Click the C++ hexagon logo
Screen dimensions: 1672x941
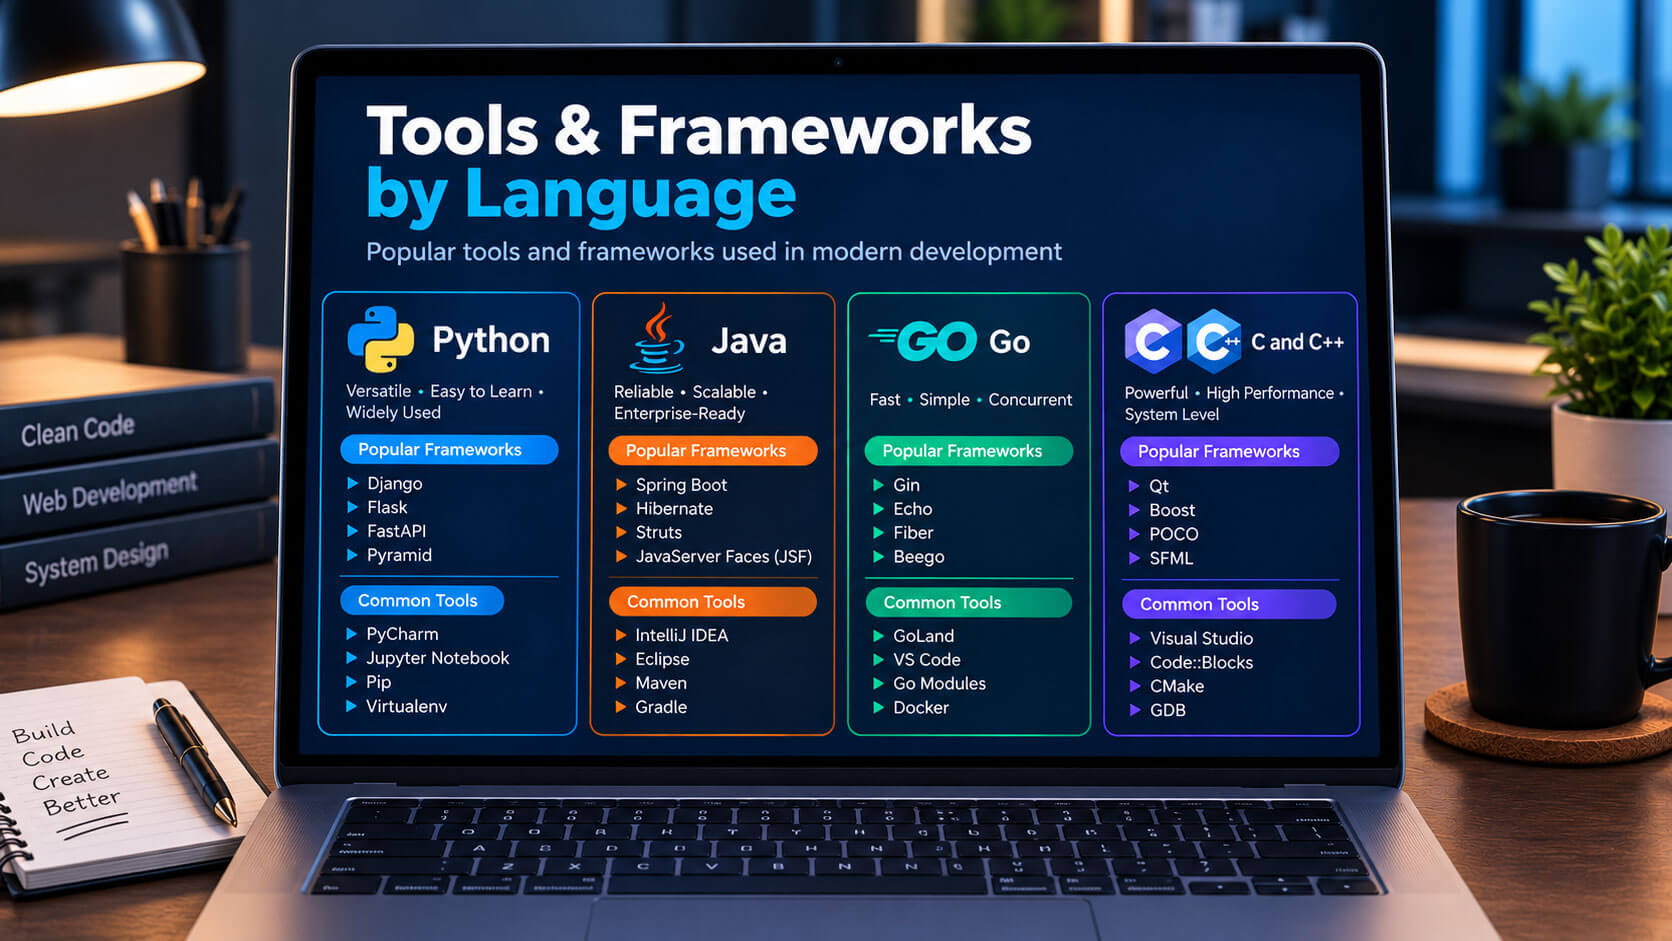pyautogui.click(x=1214, y=341)
